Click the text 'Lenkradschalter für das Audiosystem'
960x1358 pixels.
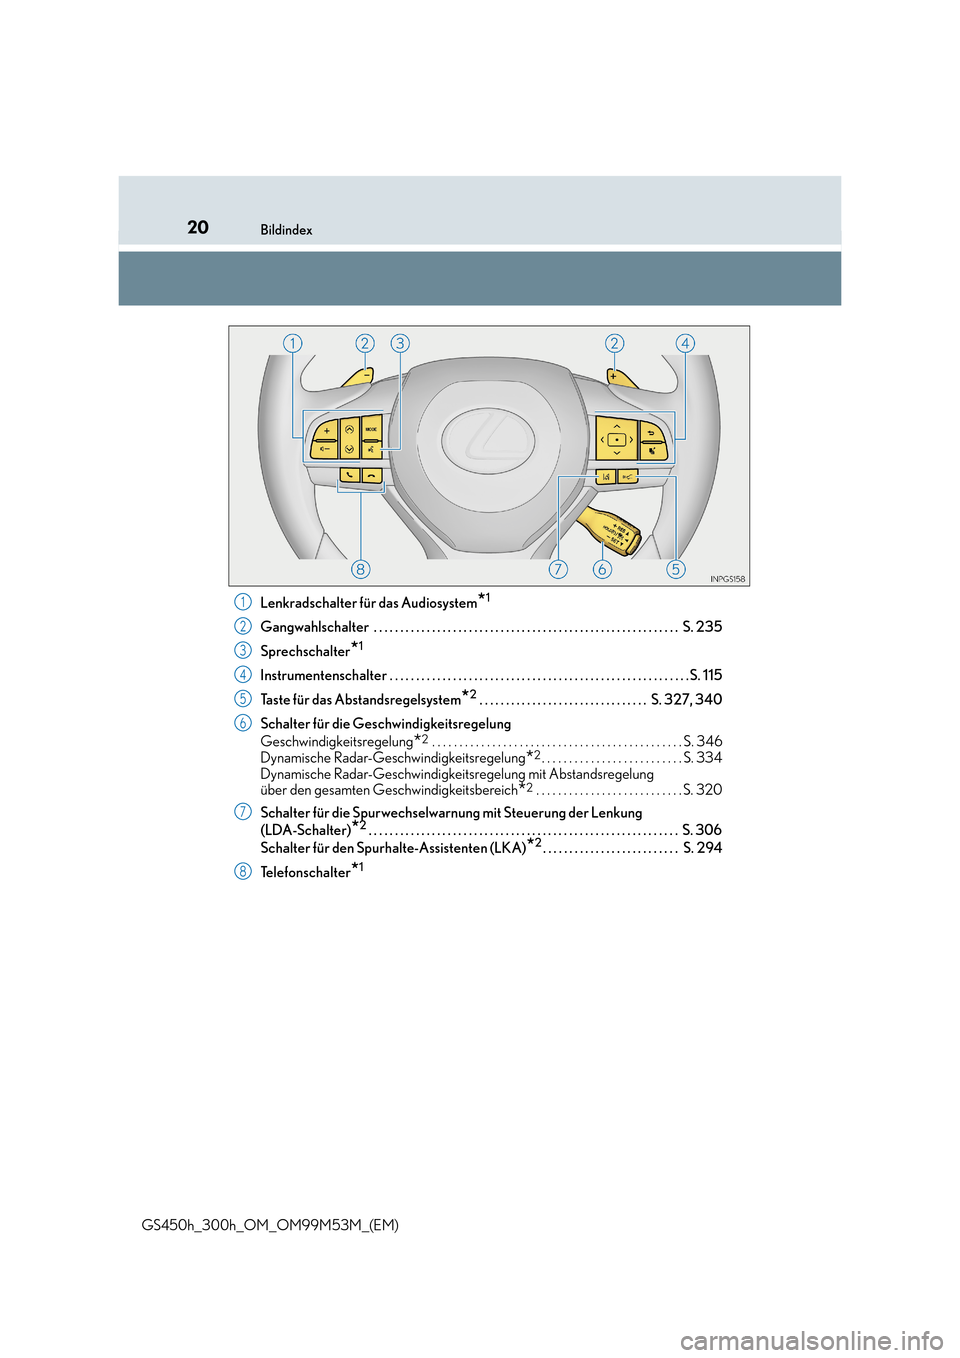(369, 603)
